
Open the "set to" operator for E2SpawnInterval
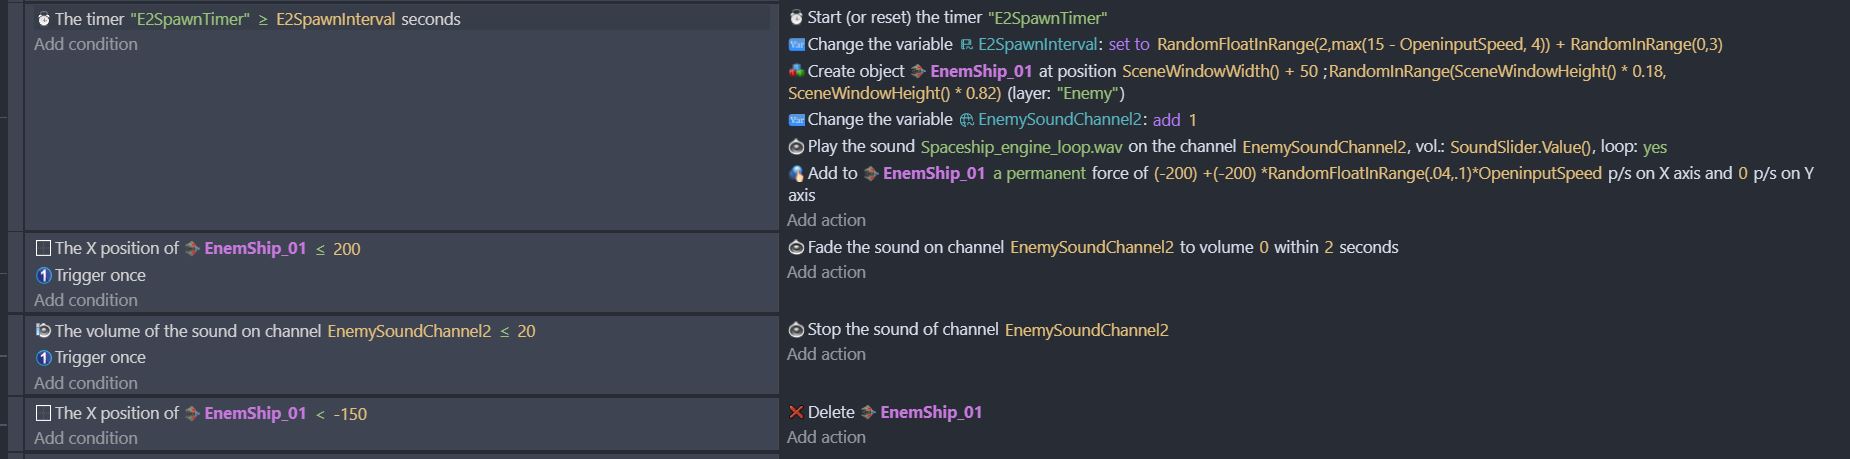(x=1129, y=44)
